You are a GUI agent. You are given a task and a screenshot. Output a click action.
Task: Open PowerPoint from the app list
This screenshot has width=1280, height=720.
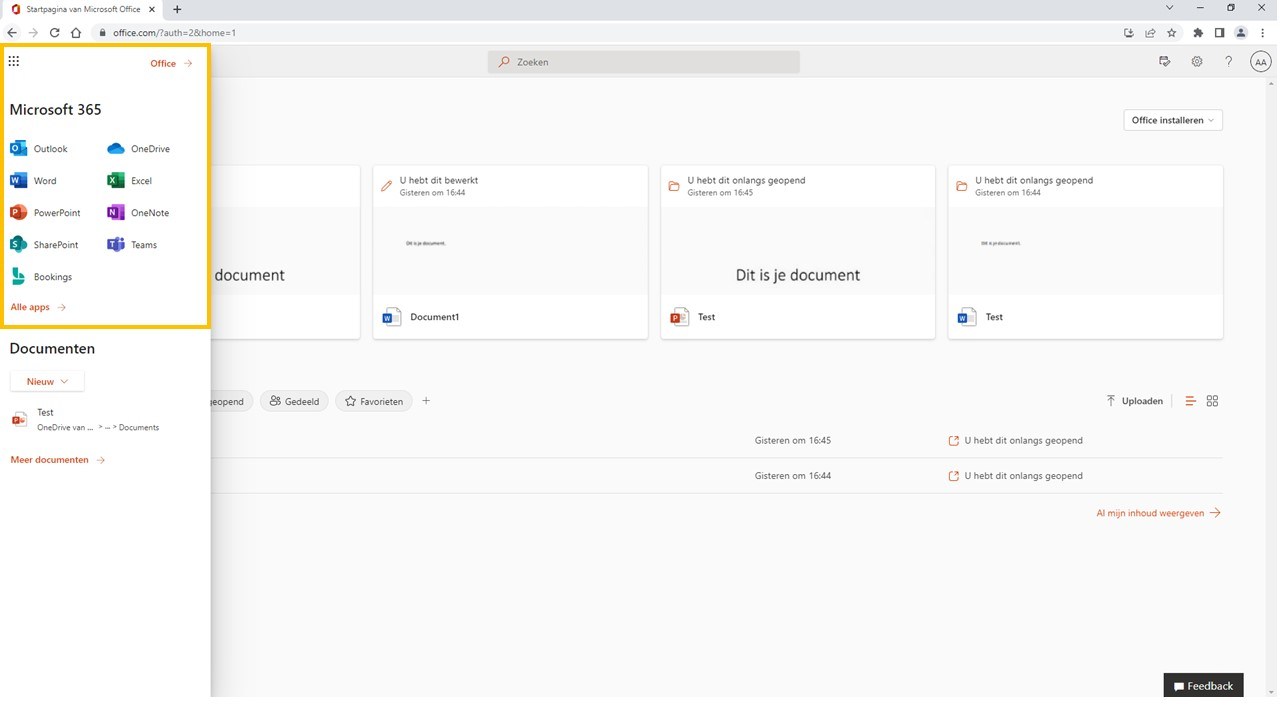coord(45,213)
